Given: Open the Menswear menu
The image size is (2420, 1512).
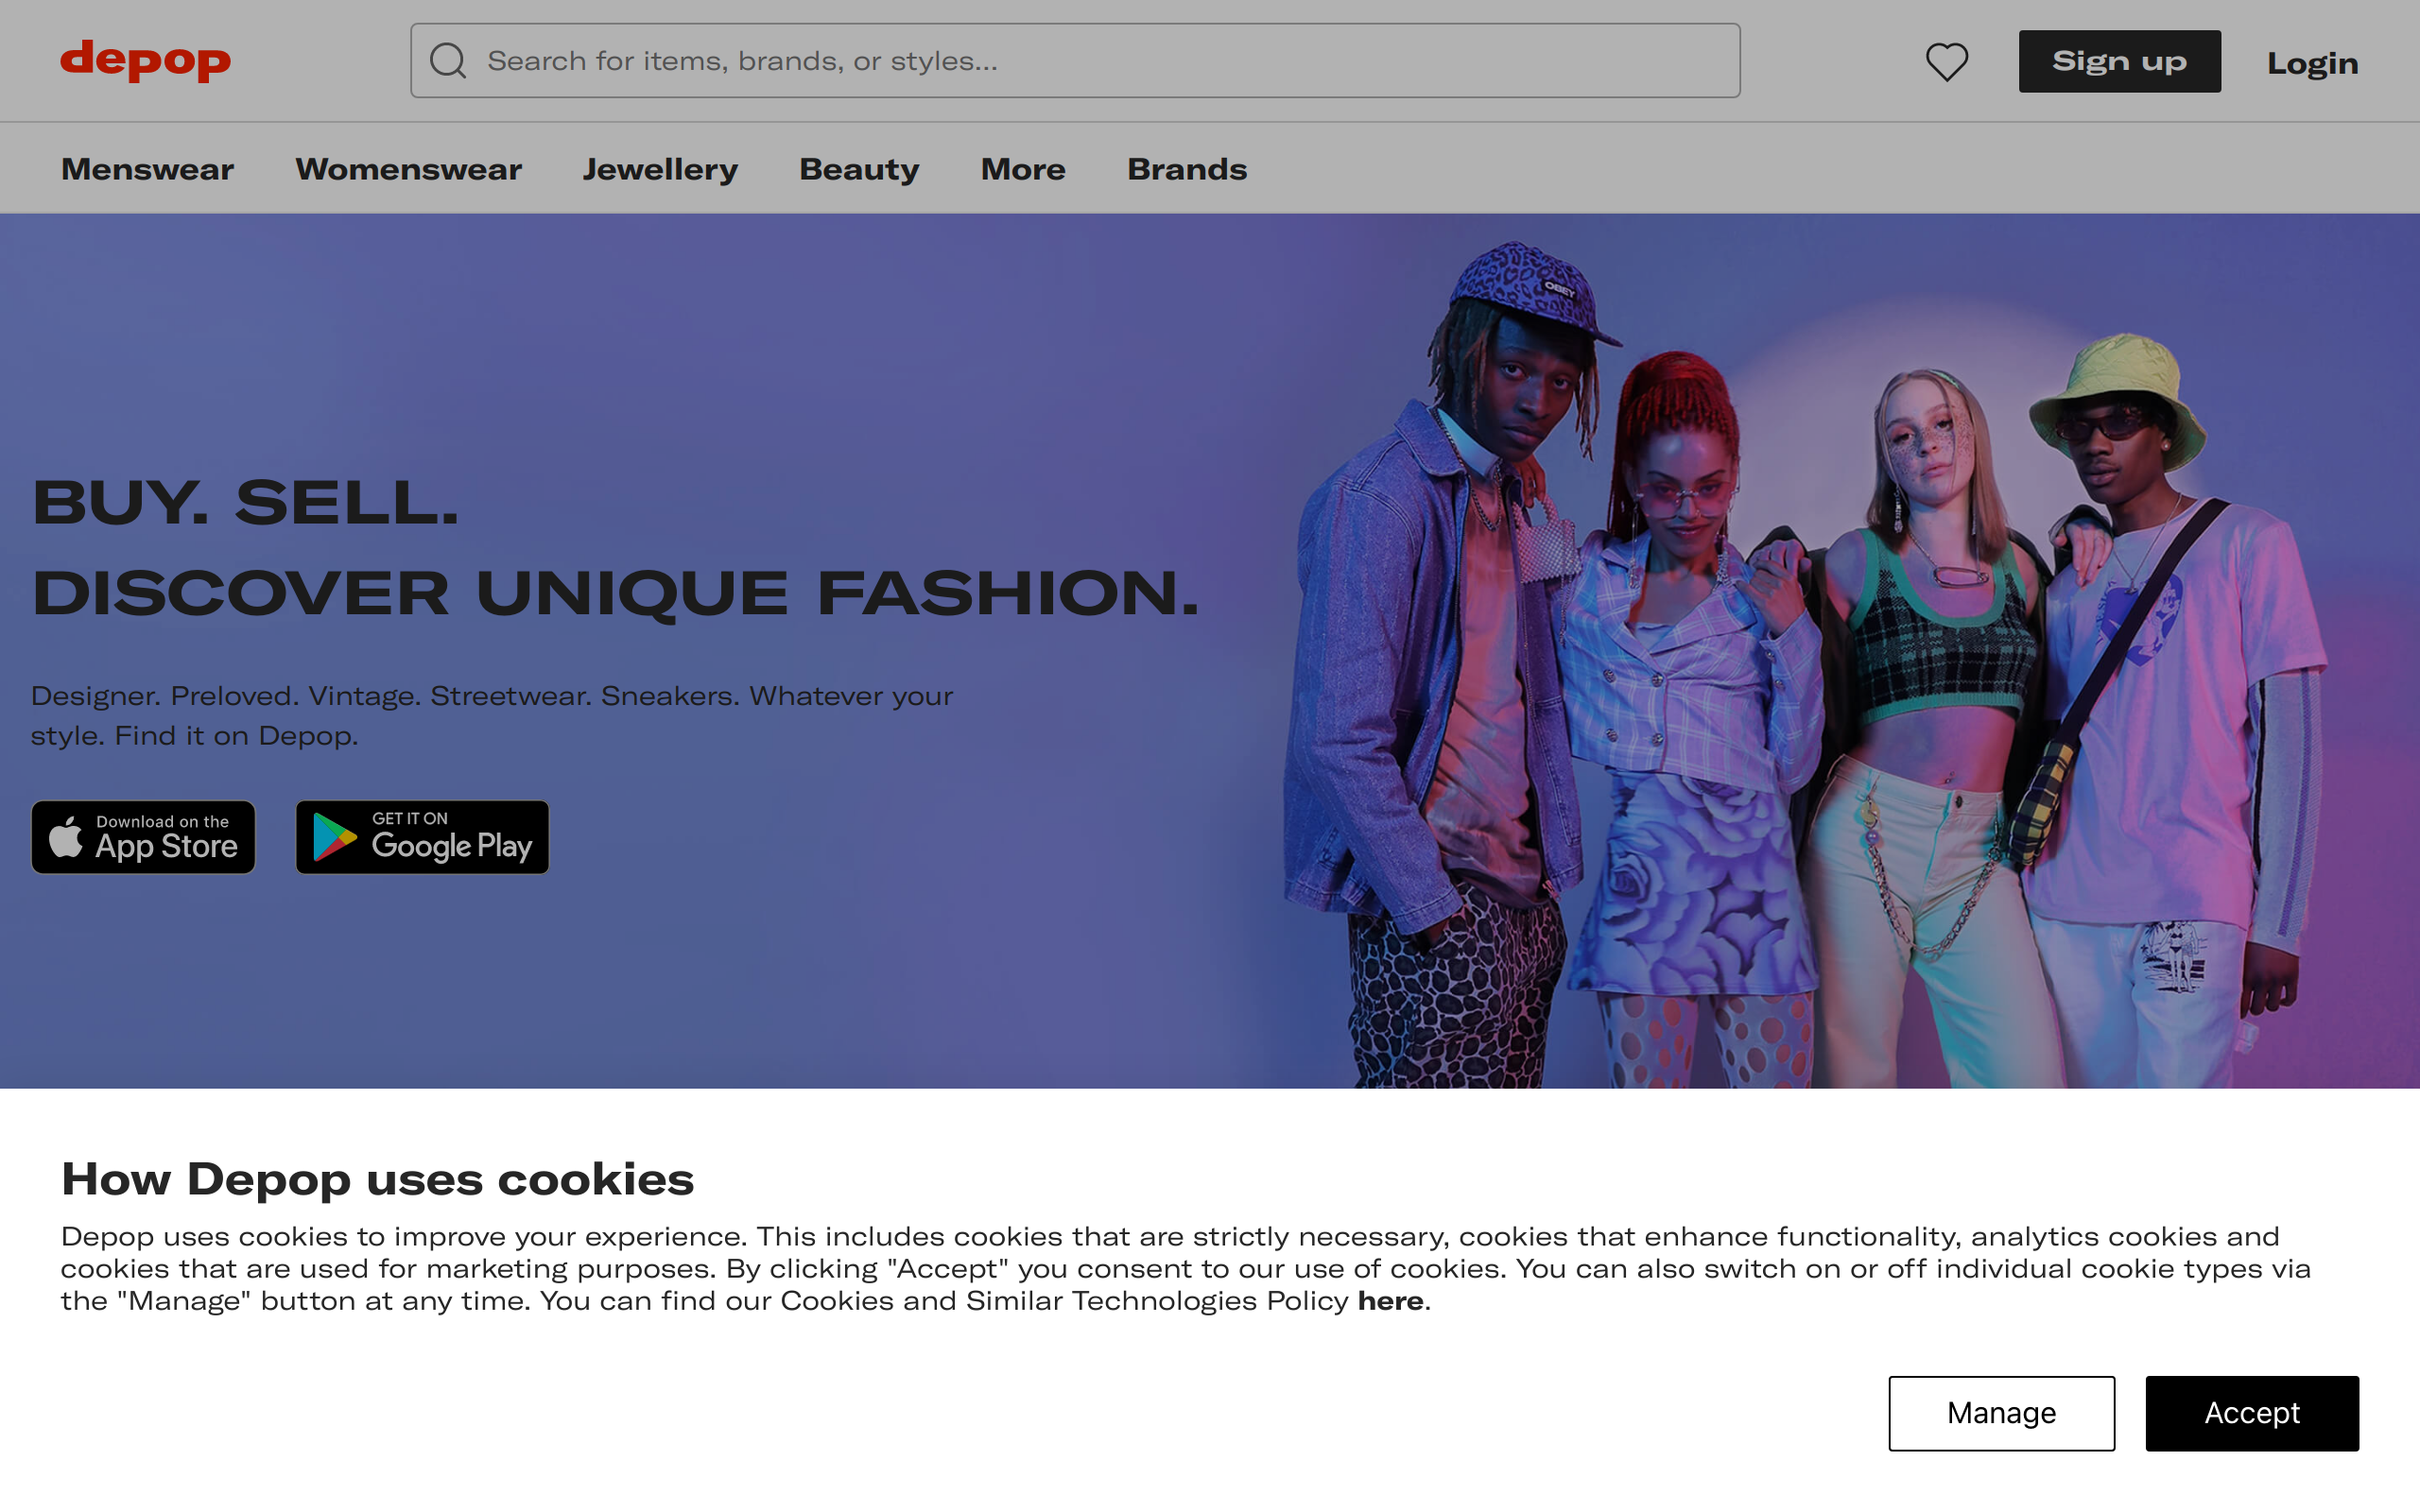Looking at the screenshot, I should tap(147, 169).
